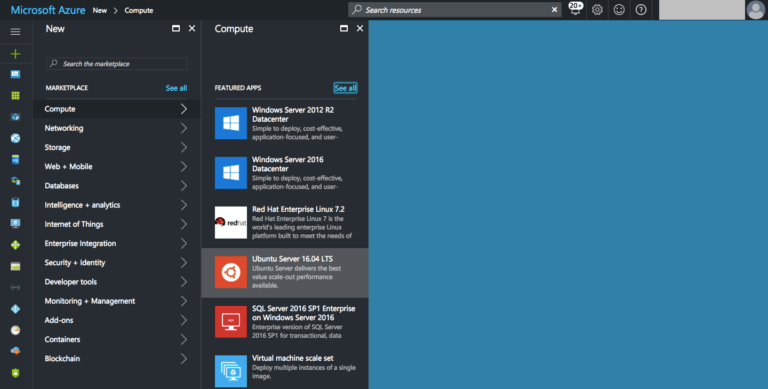Open the account avatar menu
This screenshot has height=389, width=768.
[755, 10]
